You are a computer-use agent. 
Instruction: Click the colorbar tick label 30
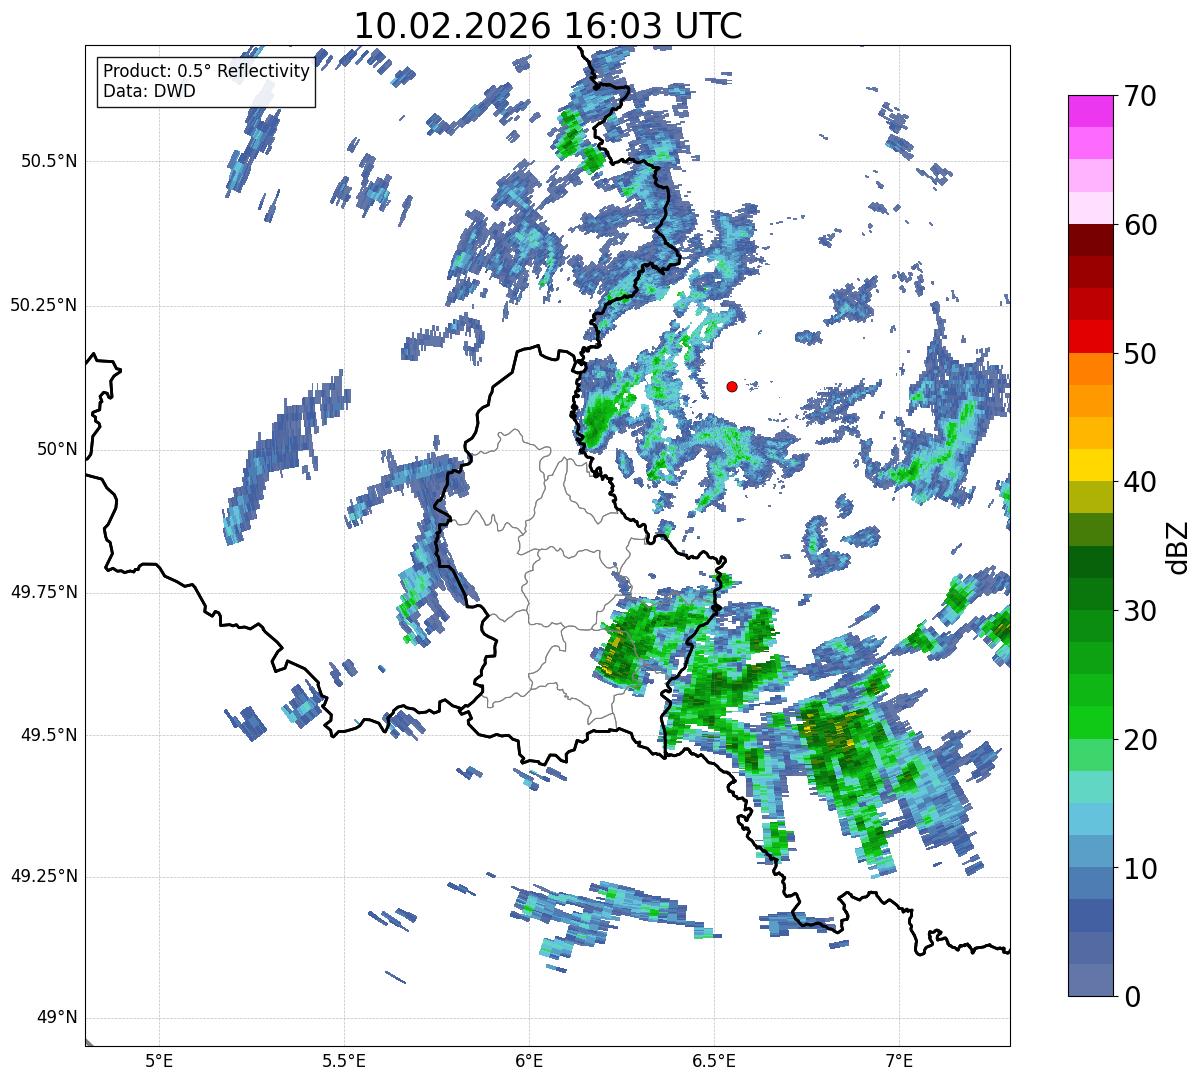pyautogui.click(x=1139, y=611)
